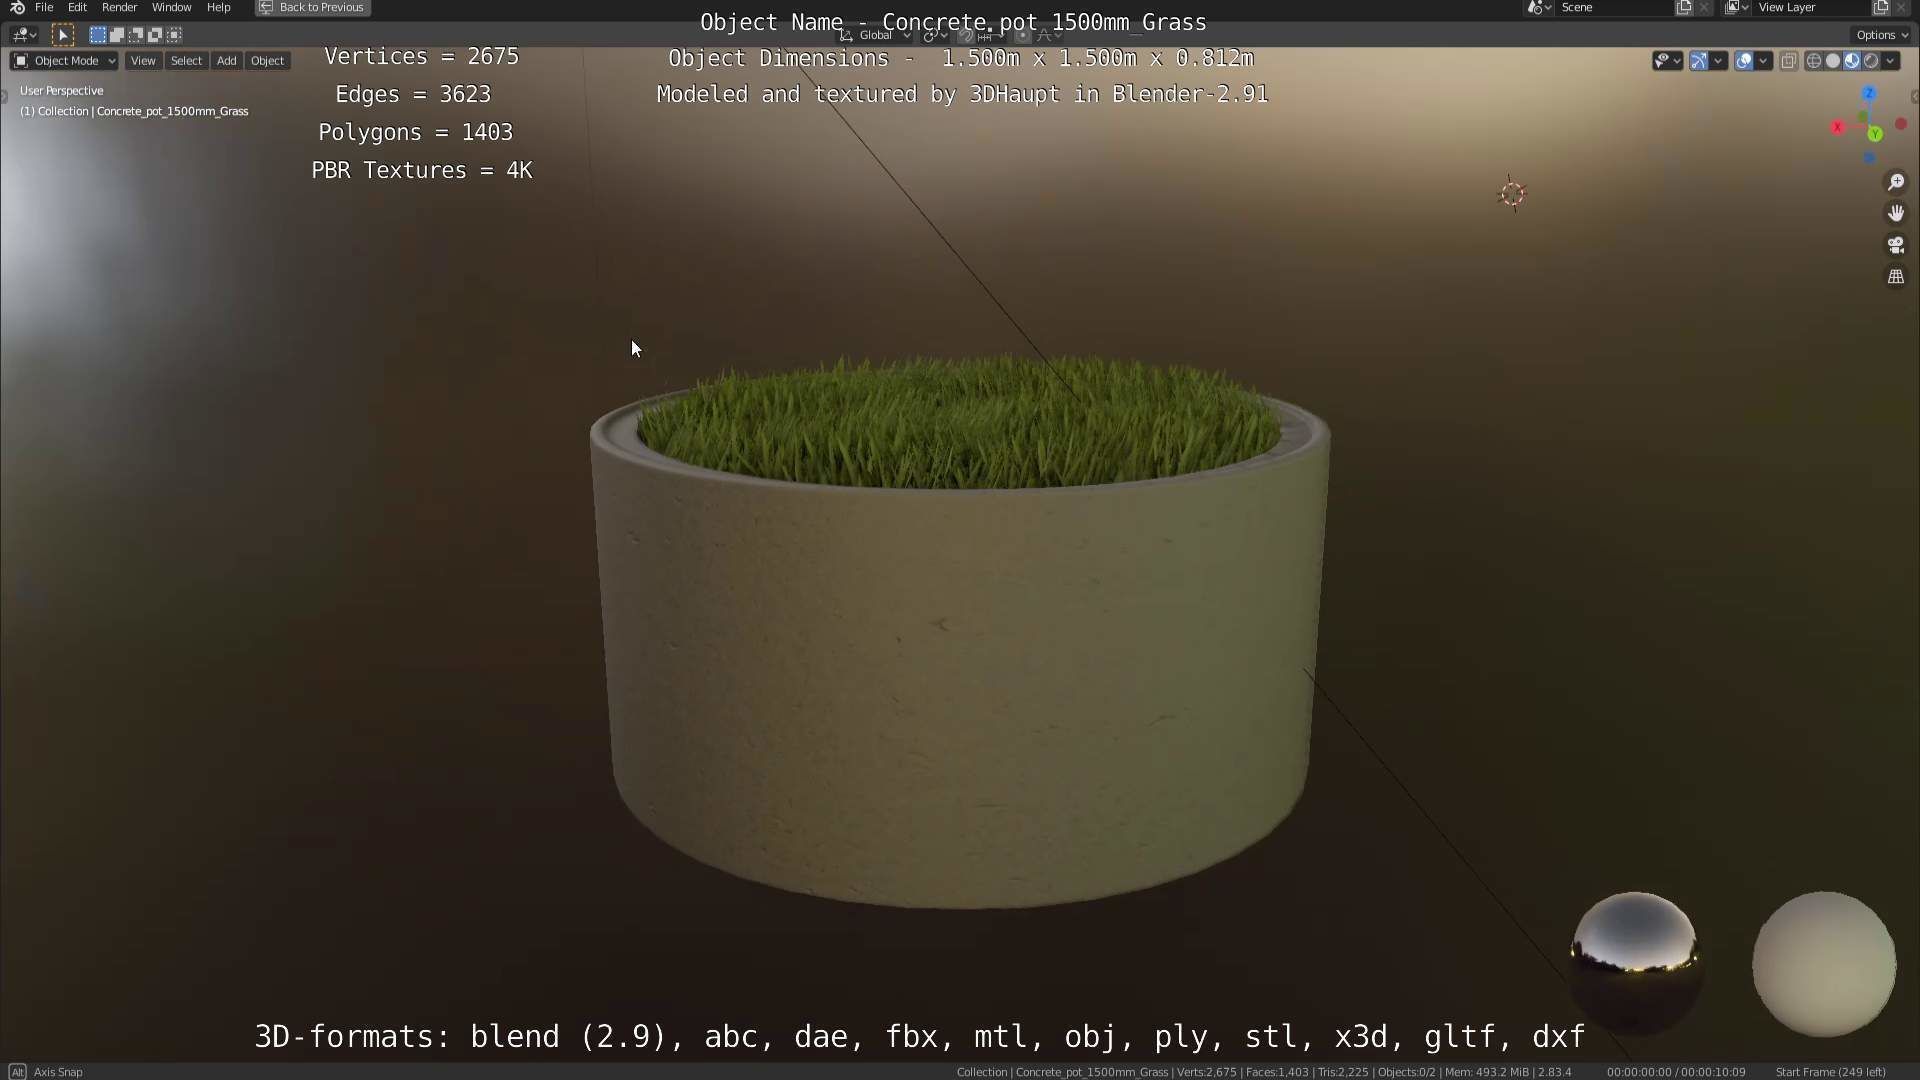Open the transform pivot point dropdown
The width and height of the screenshot is (1920, 1080).
pos(935,35)
